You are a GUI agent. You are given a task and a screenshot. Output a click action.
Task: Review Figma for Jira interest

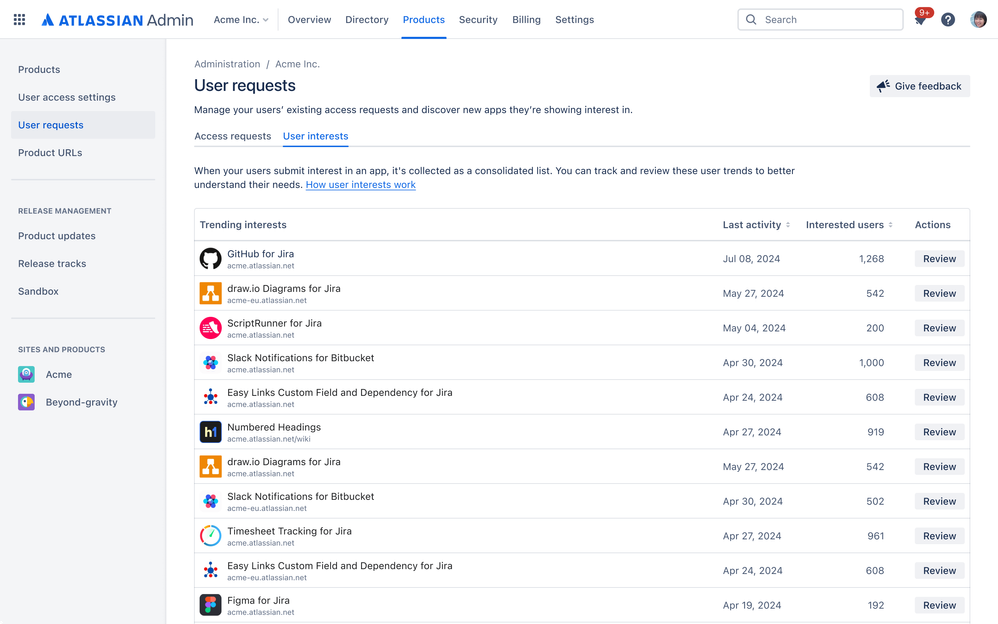pyautogui.click(x=939, y=605)
